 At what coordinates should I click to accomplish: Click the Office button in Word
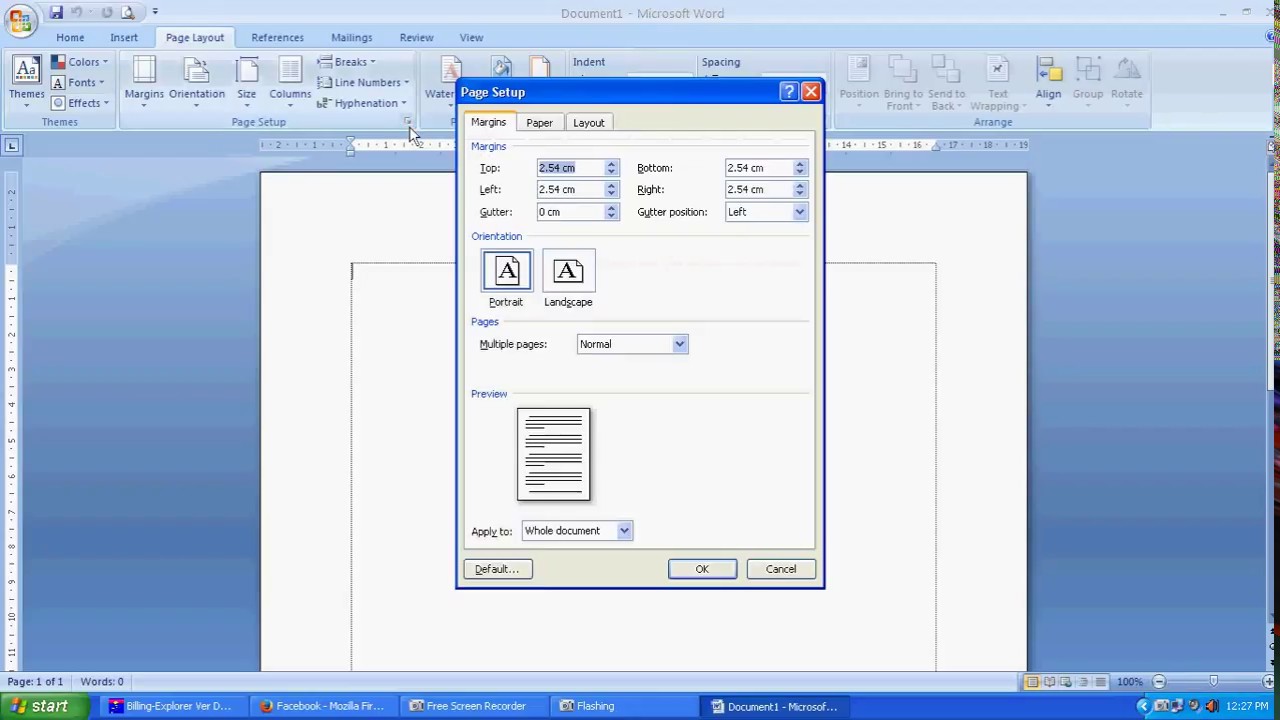[20, 18]
